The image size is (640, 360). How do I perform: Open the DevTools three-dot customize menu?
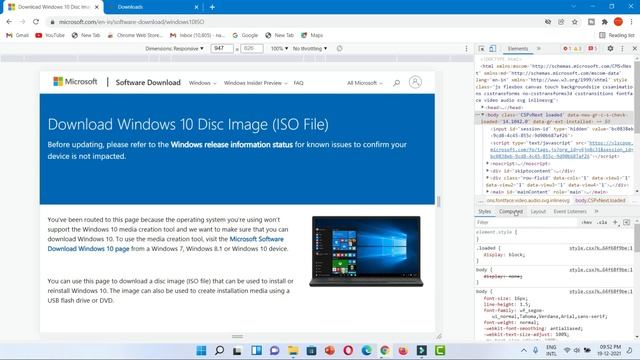point(622,48)
